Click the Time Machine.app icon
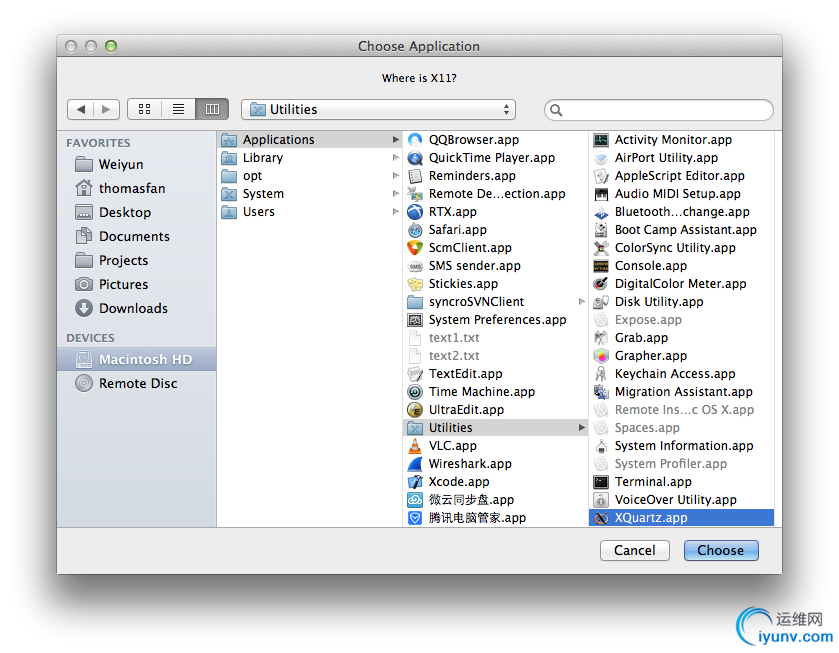 [415, 392]
